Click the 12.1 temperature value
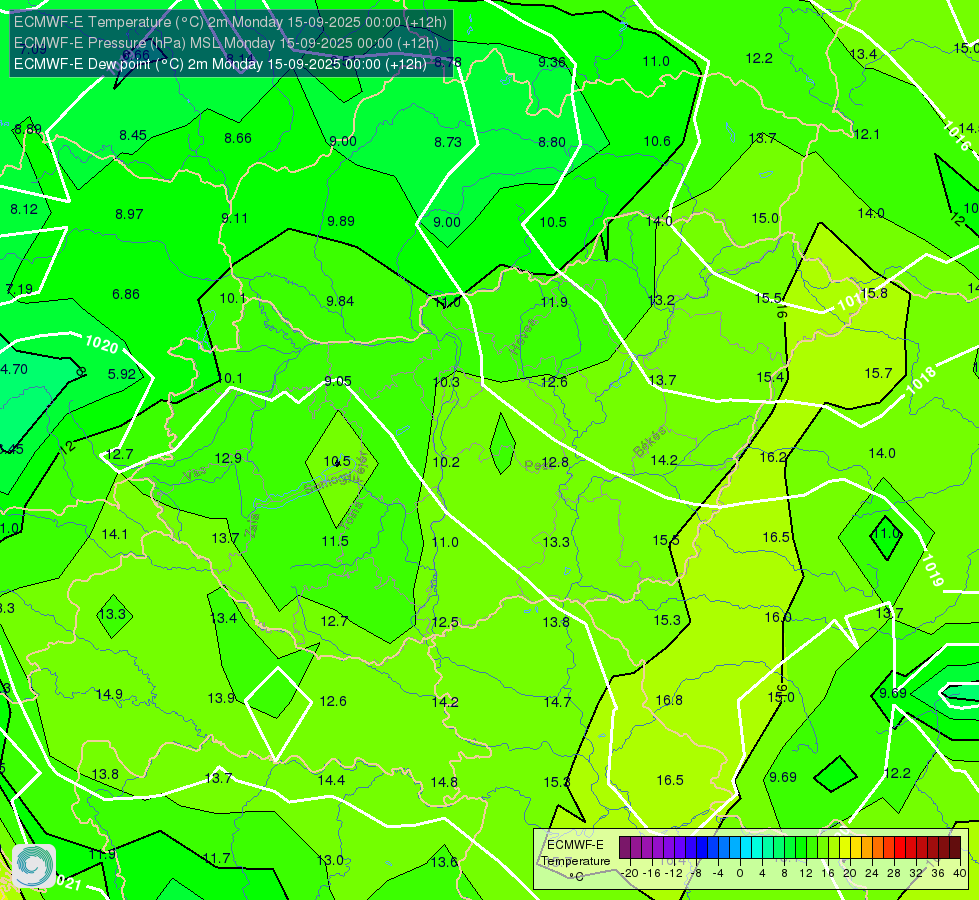 866,134
